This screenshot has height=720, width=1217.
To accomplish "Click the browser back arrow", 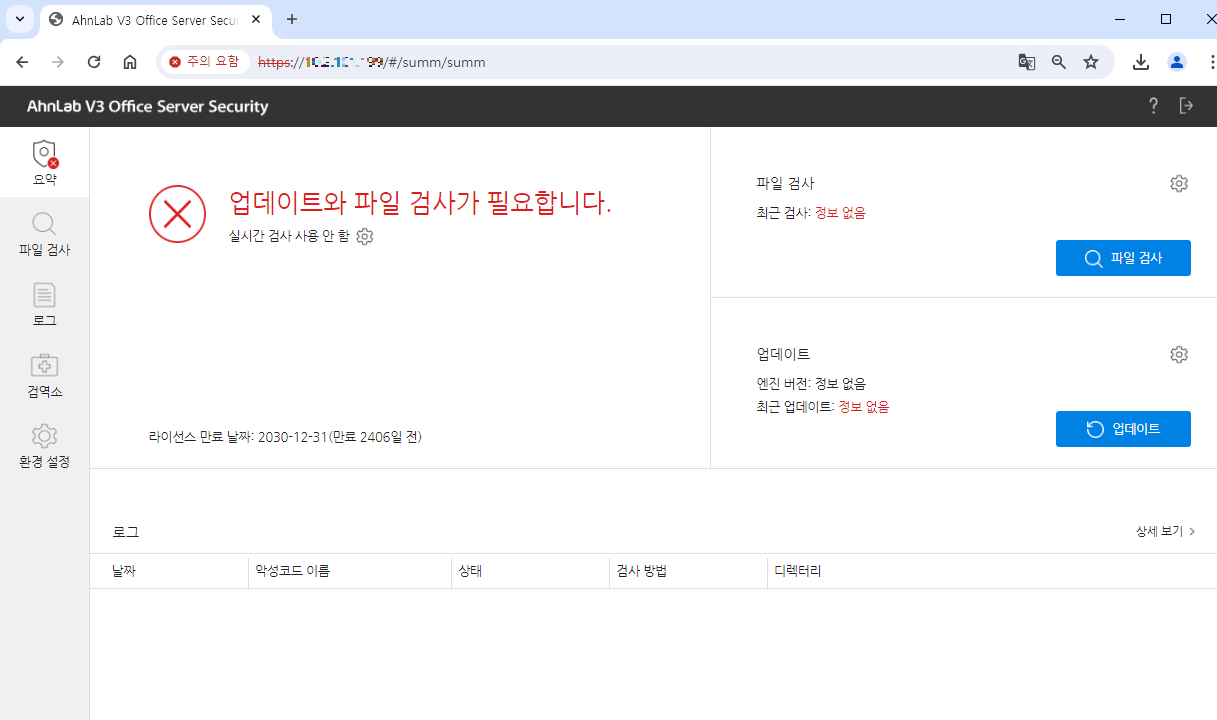I will click(x=22, y=62).
